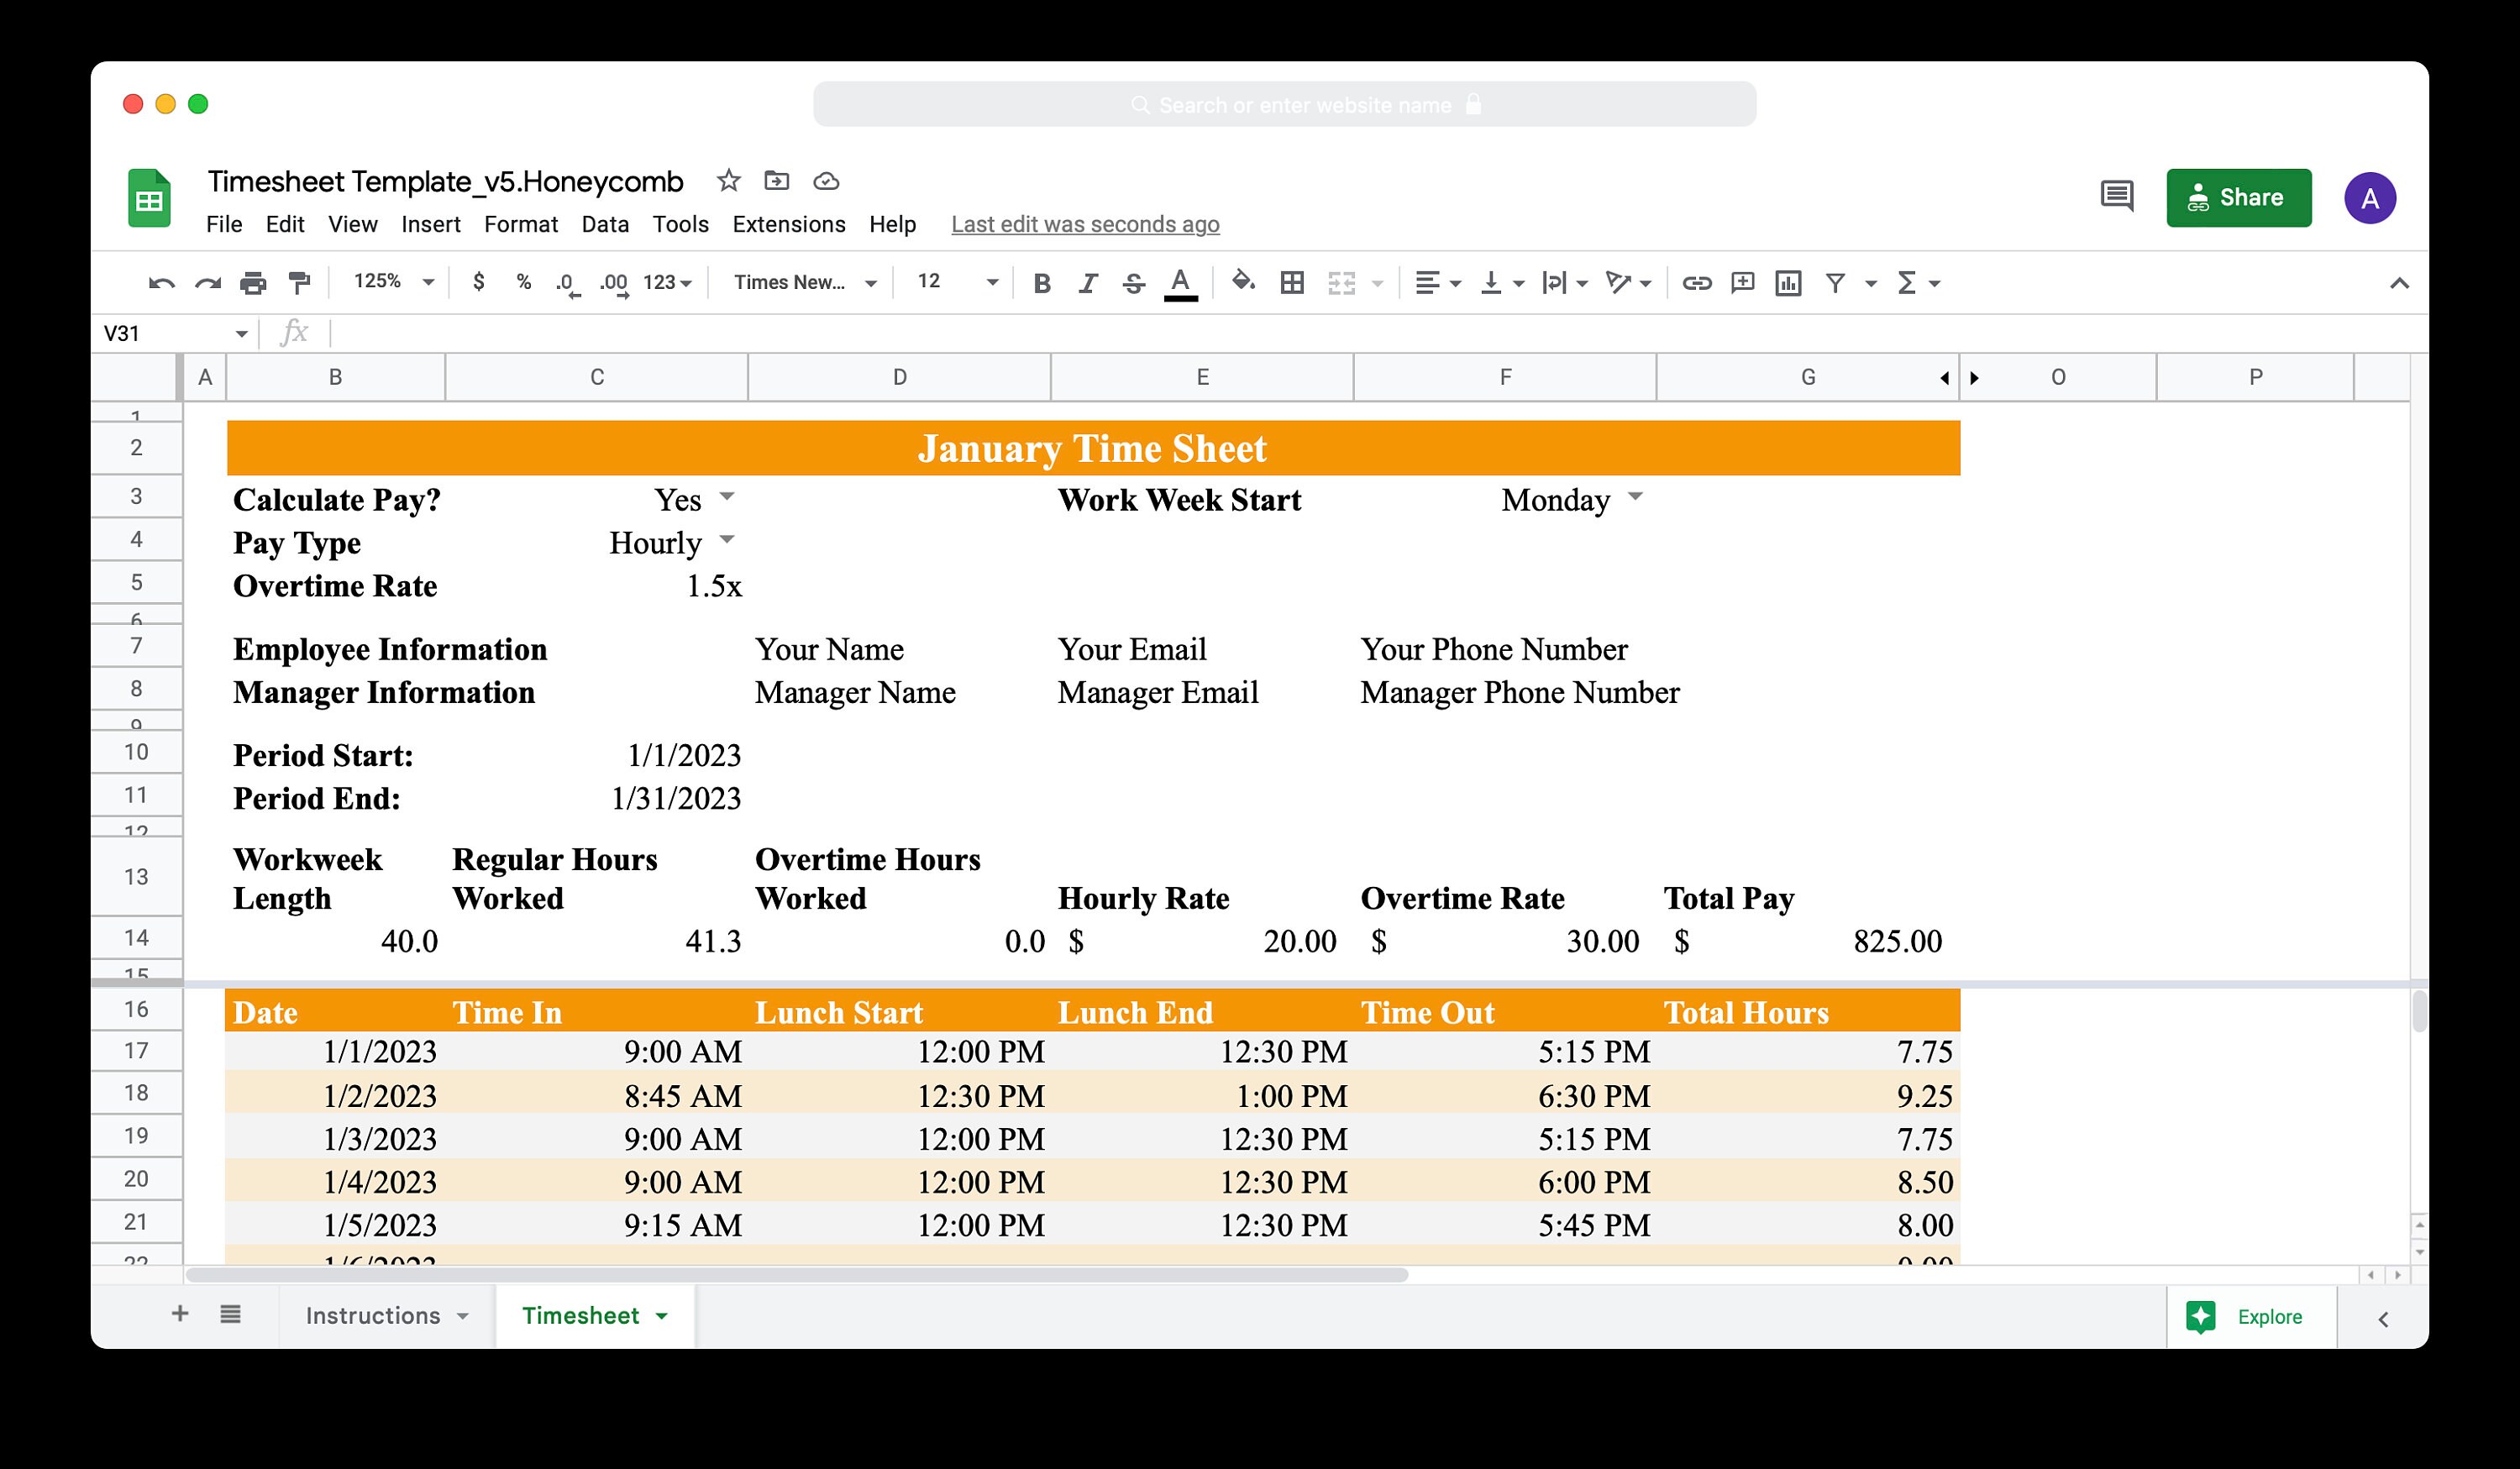Open the Work Week Start dropdown showing Monday

tap(1637, 497)
